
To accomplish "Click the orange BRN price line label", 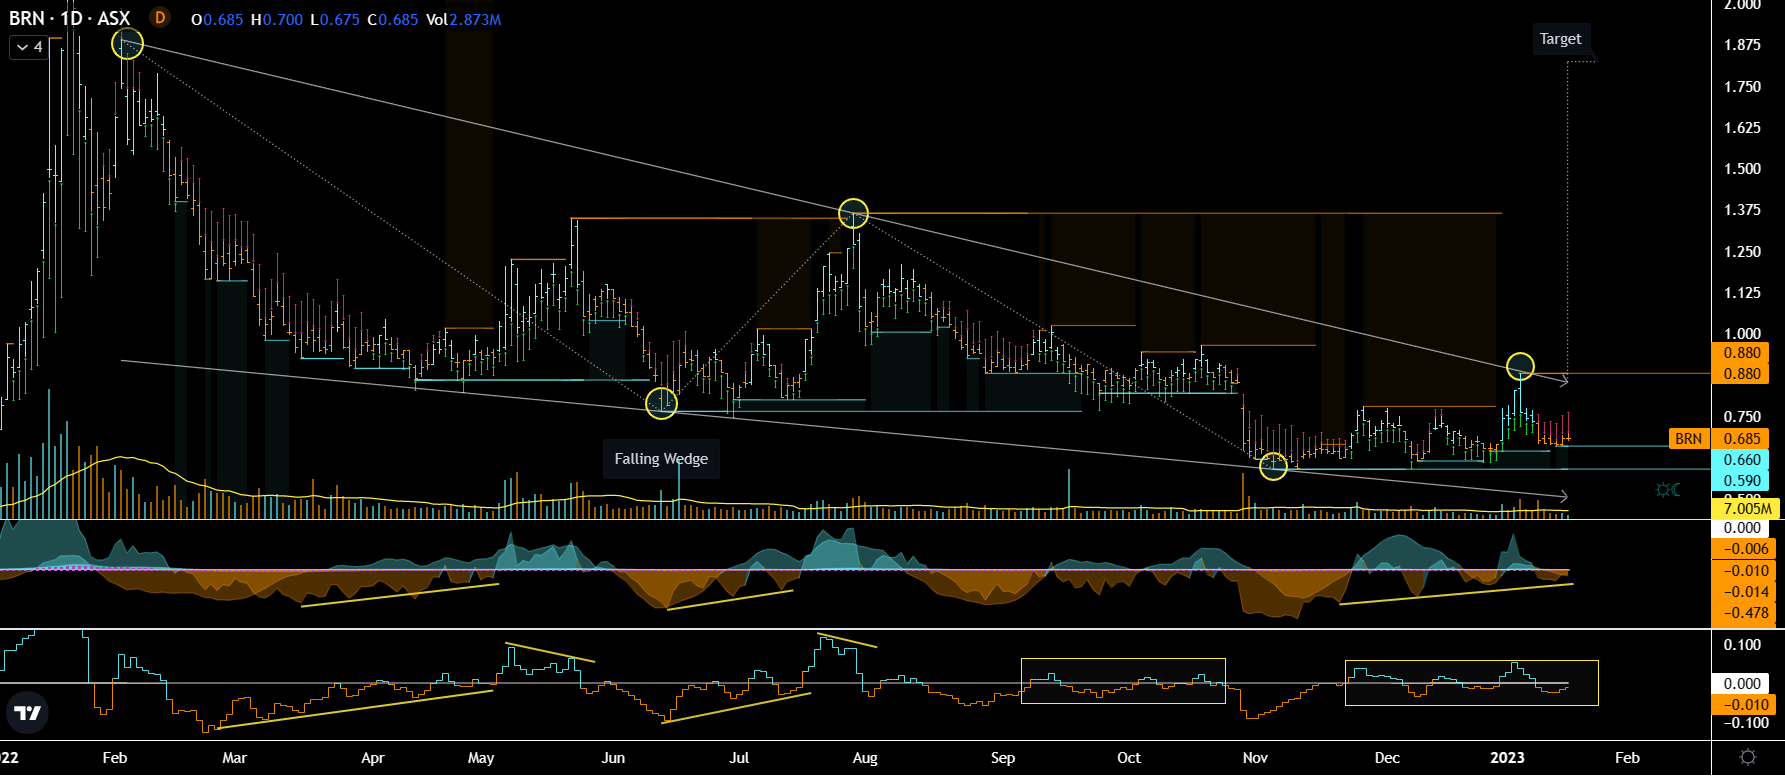I will tap(1688, 439).
